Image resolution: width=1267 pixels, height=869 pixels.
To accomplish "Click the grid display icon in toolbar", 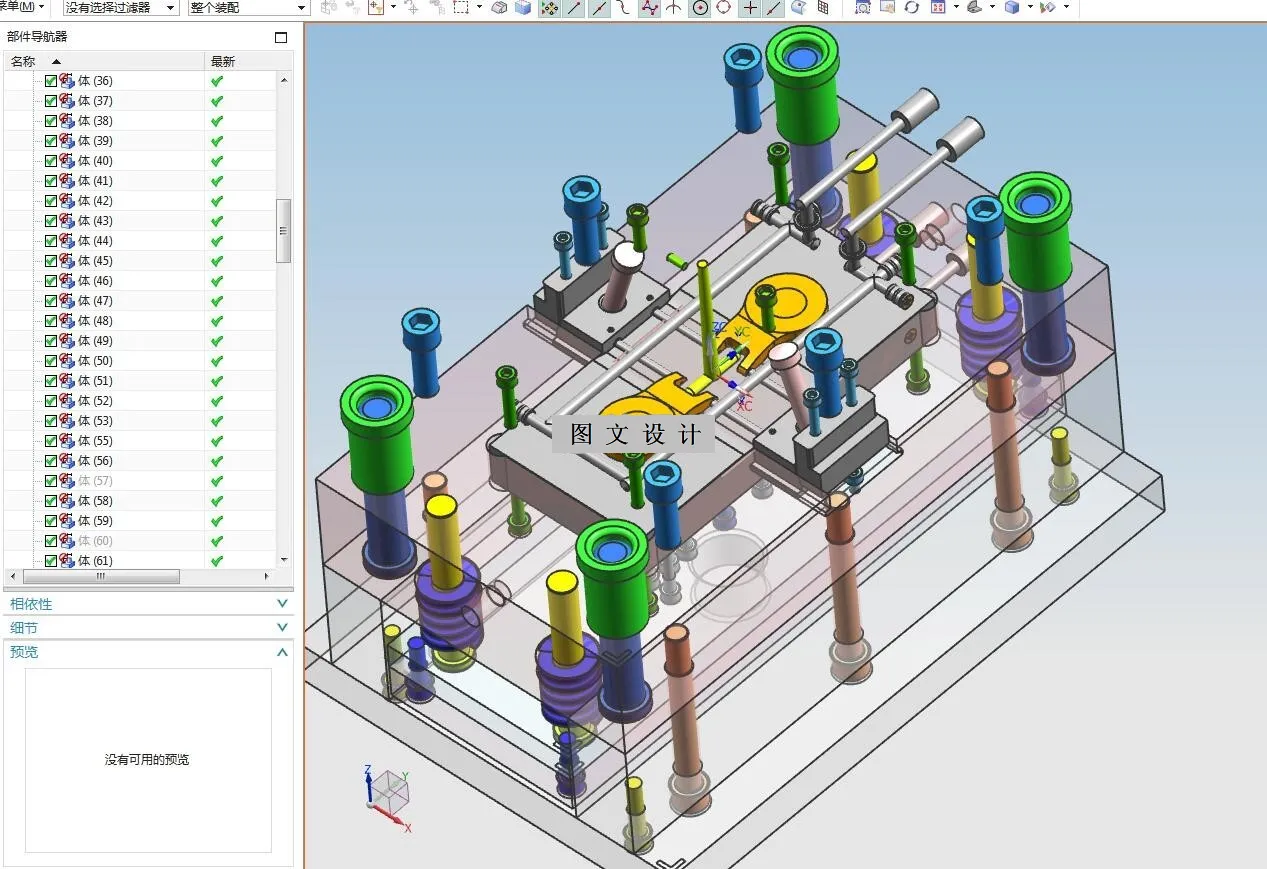I will point(823,8).
